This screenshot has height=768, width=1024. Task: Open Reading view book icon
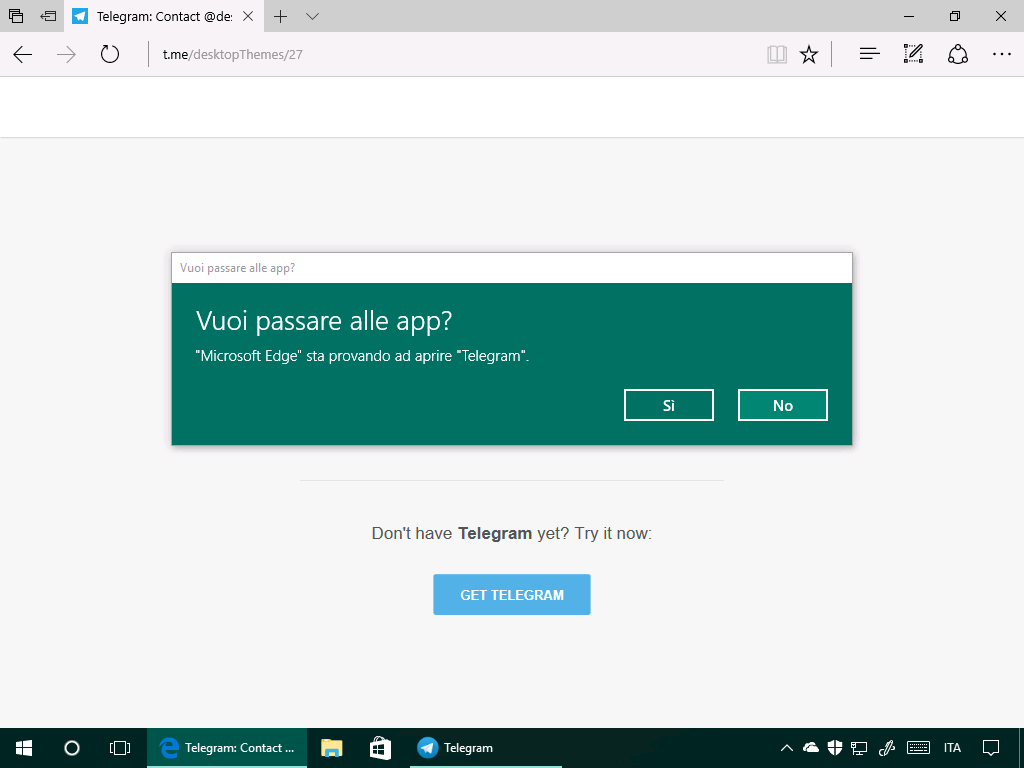tap(776, 54)
